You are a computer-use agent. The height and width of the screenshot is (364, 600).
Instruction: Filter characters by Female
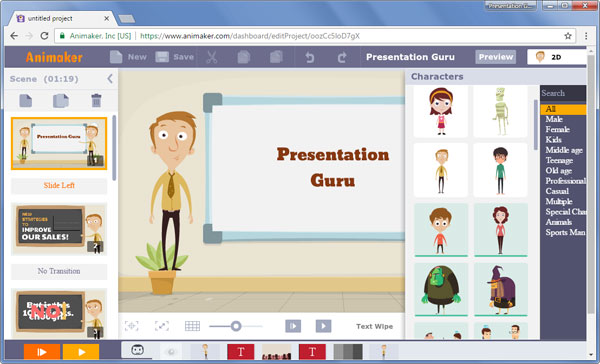(557, 130)
